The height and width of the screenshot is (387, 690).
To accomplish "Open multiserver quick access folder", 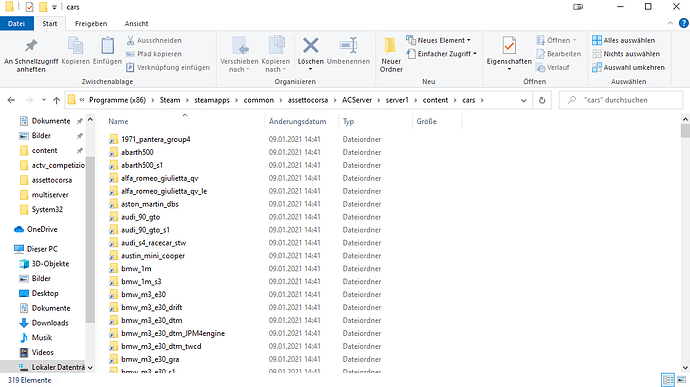I will pos(50,195).
